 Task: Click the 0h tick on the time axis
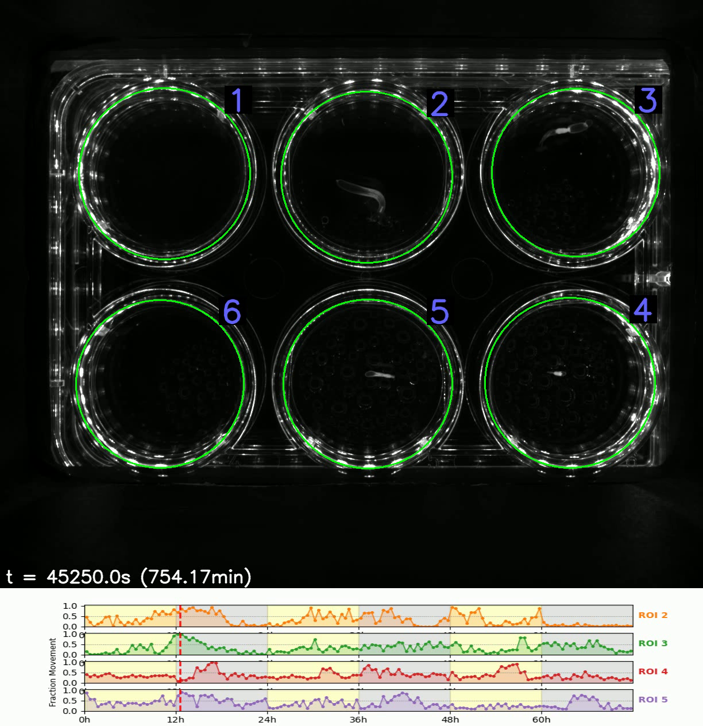click(x=84, y=720)
